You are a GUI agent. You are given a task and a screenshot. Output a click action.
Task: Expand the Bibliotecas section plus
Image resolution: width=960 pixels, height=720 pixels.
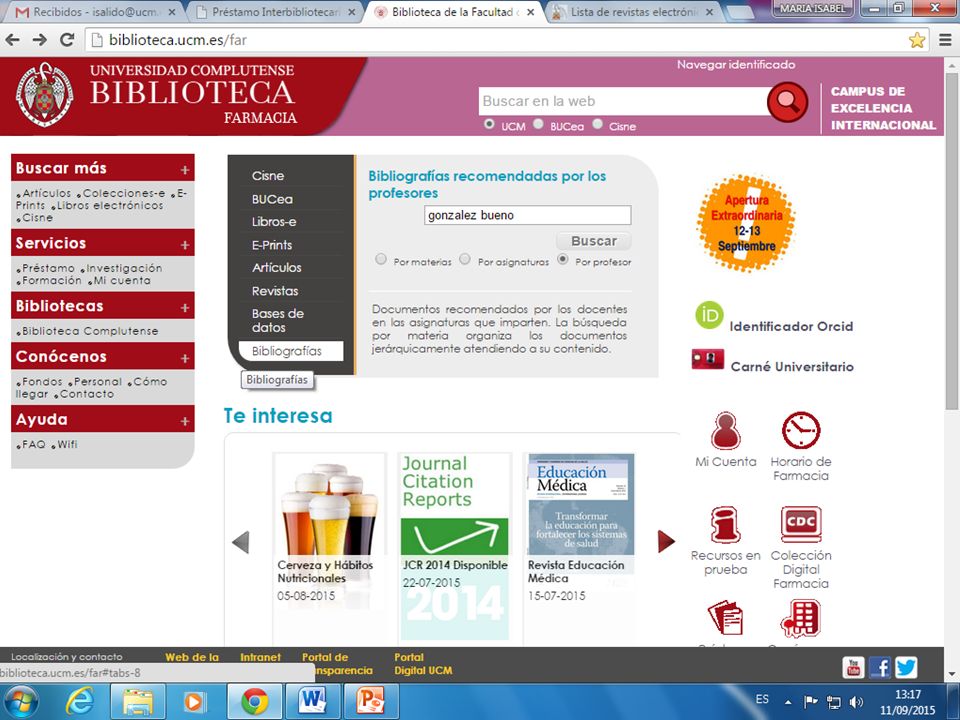point(185,307)
